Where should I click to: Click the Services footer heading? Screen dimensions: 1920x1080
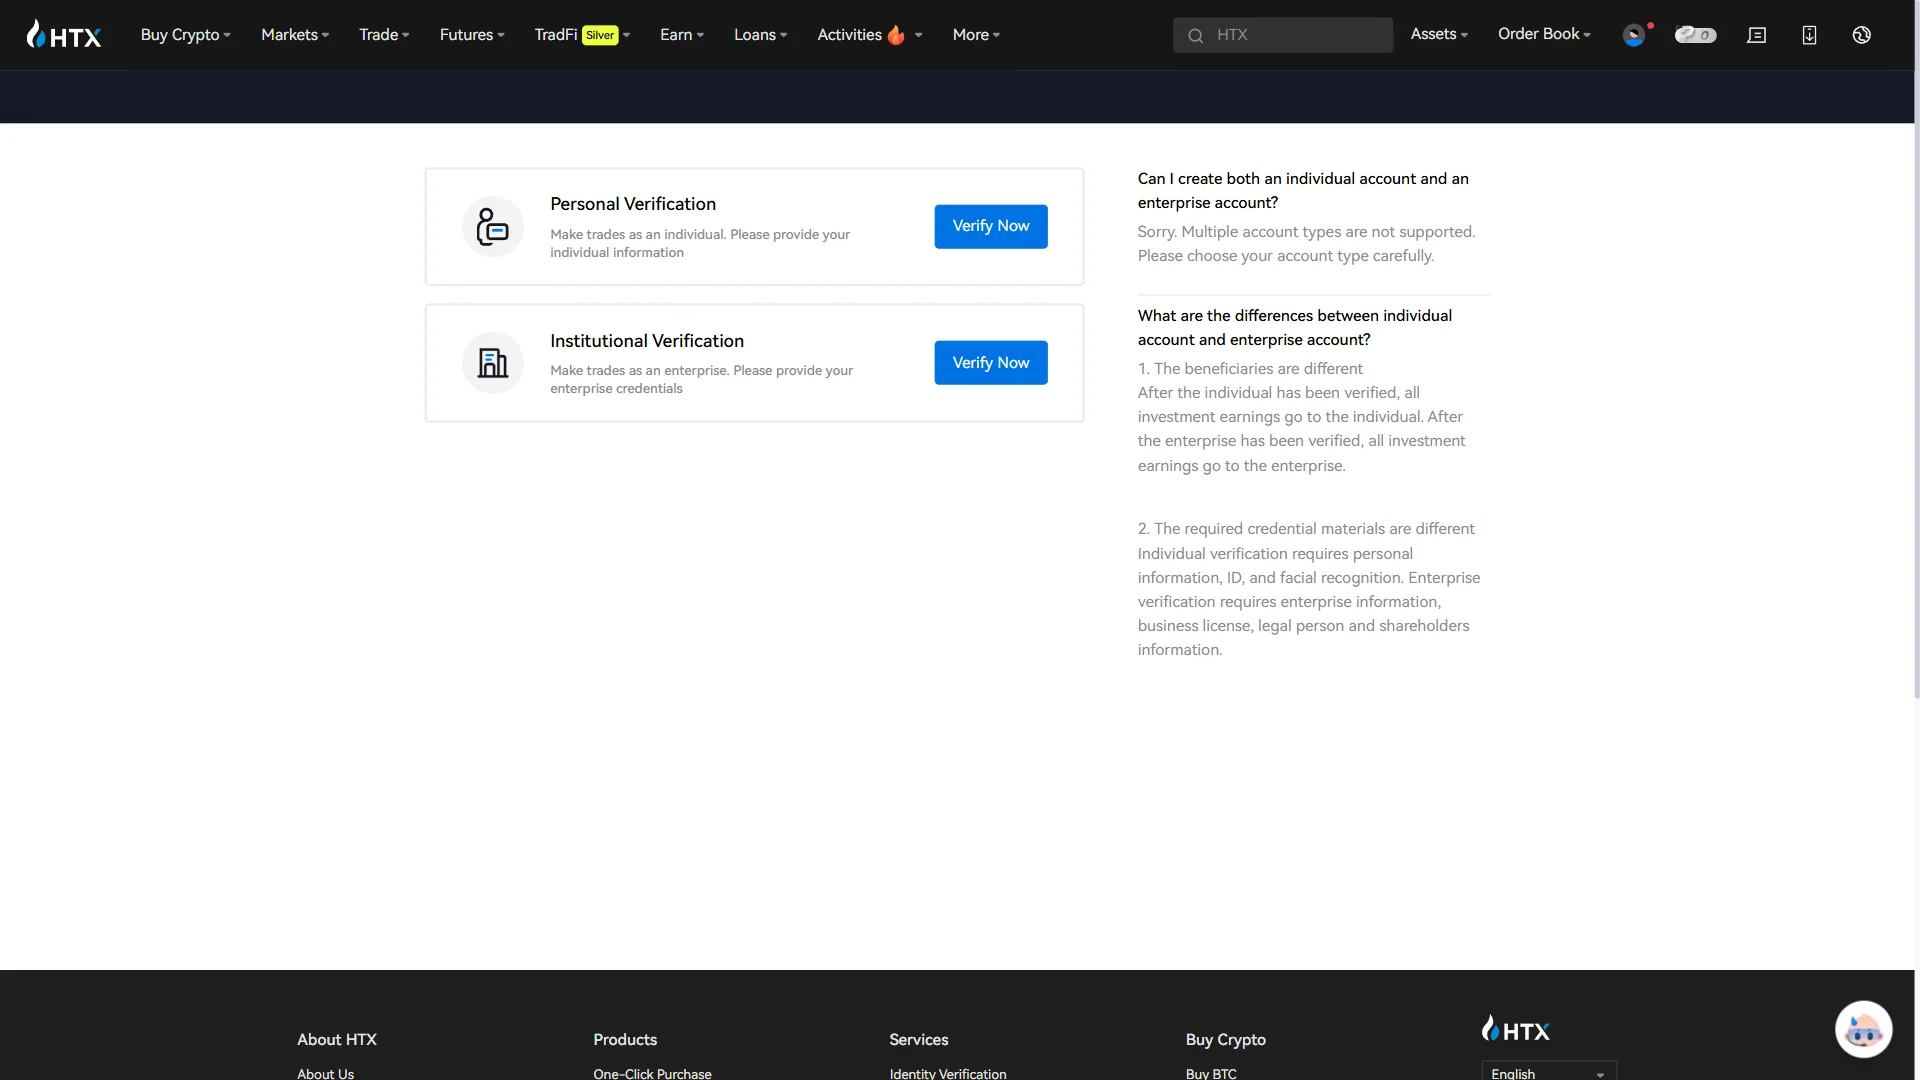tap(918, 1040)
